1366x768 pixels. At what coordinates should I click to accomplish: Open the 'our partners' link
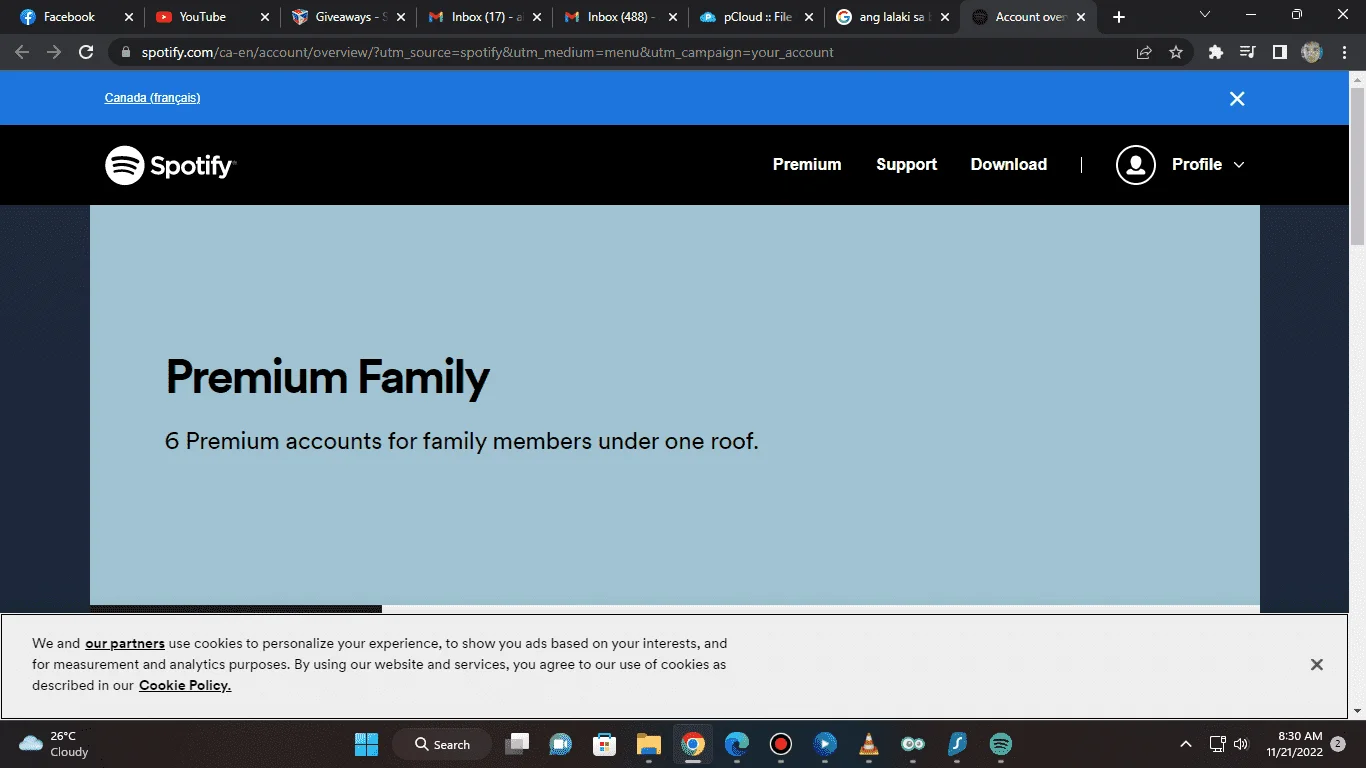tap(125, 643)
